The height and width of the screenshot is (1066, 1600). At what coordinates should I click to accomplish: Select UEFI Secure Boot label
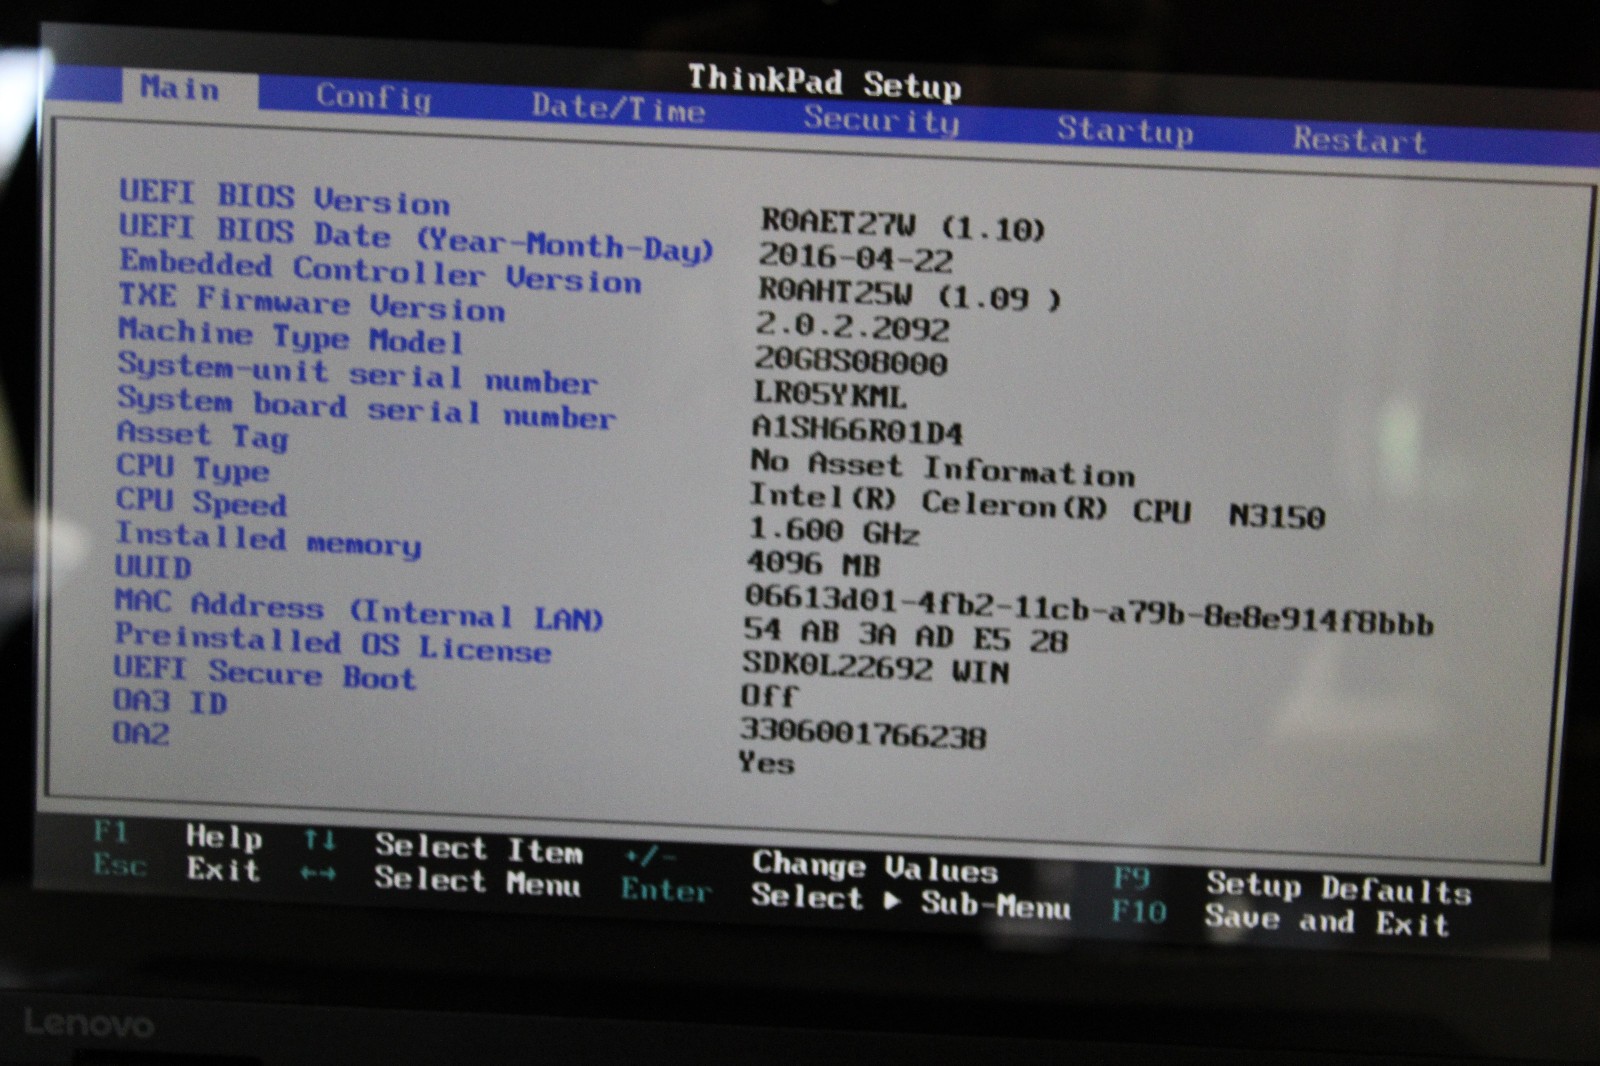264,672
